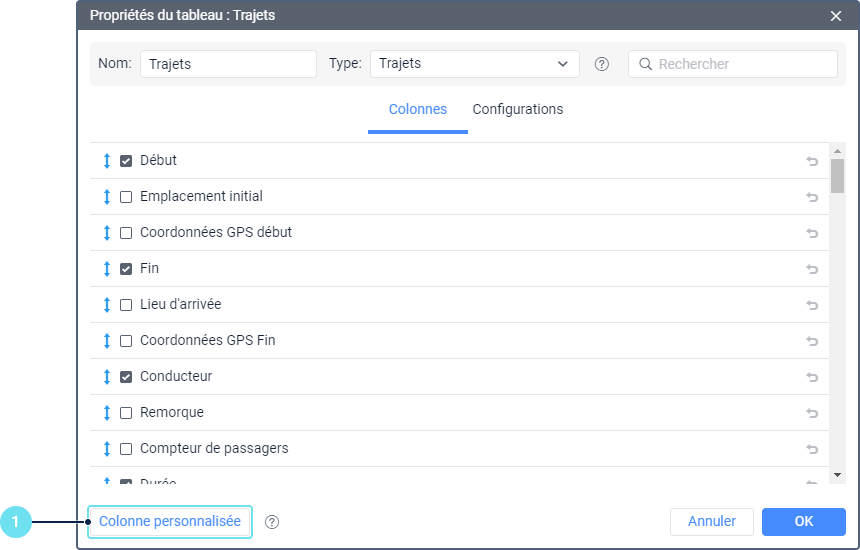Enable the Coordonnées GPS Fin checkbox

pyautogui.click(x=126, y=341)
